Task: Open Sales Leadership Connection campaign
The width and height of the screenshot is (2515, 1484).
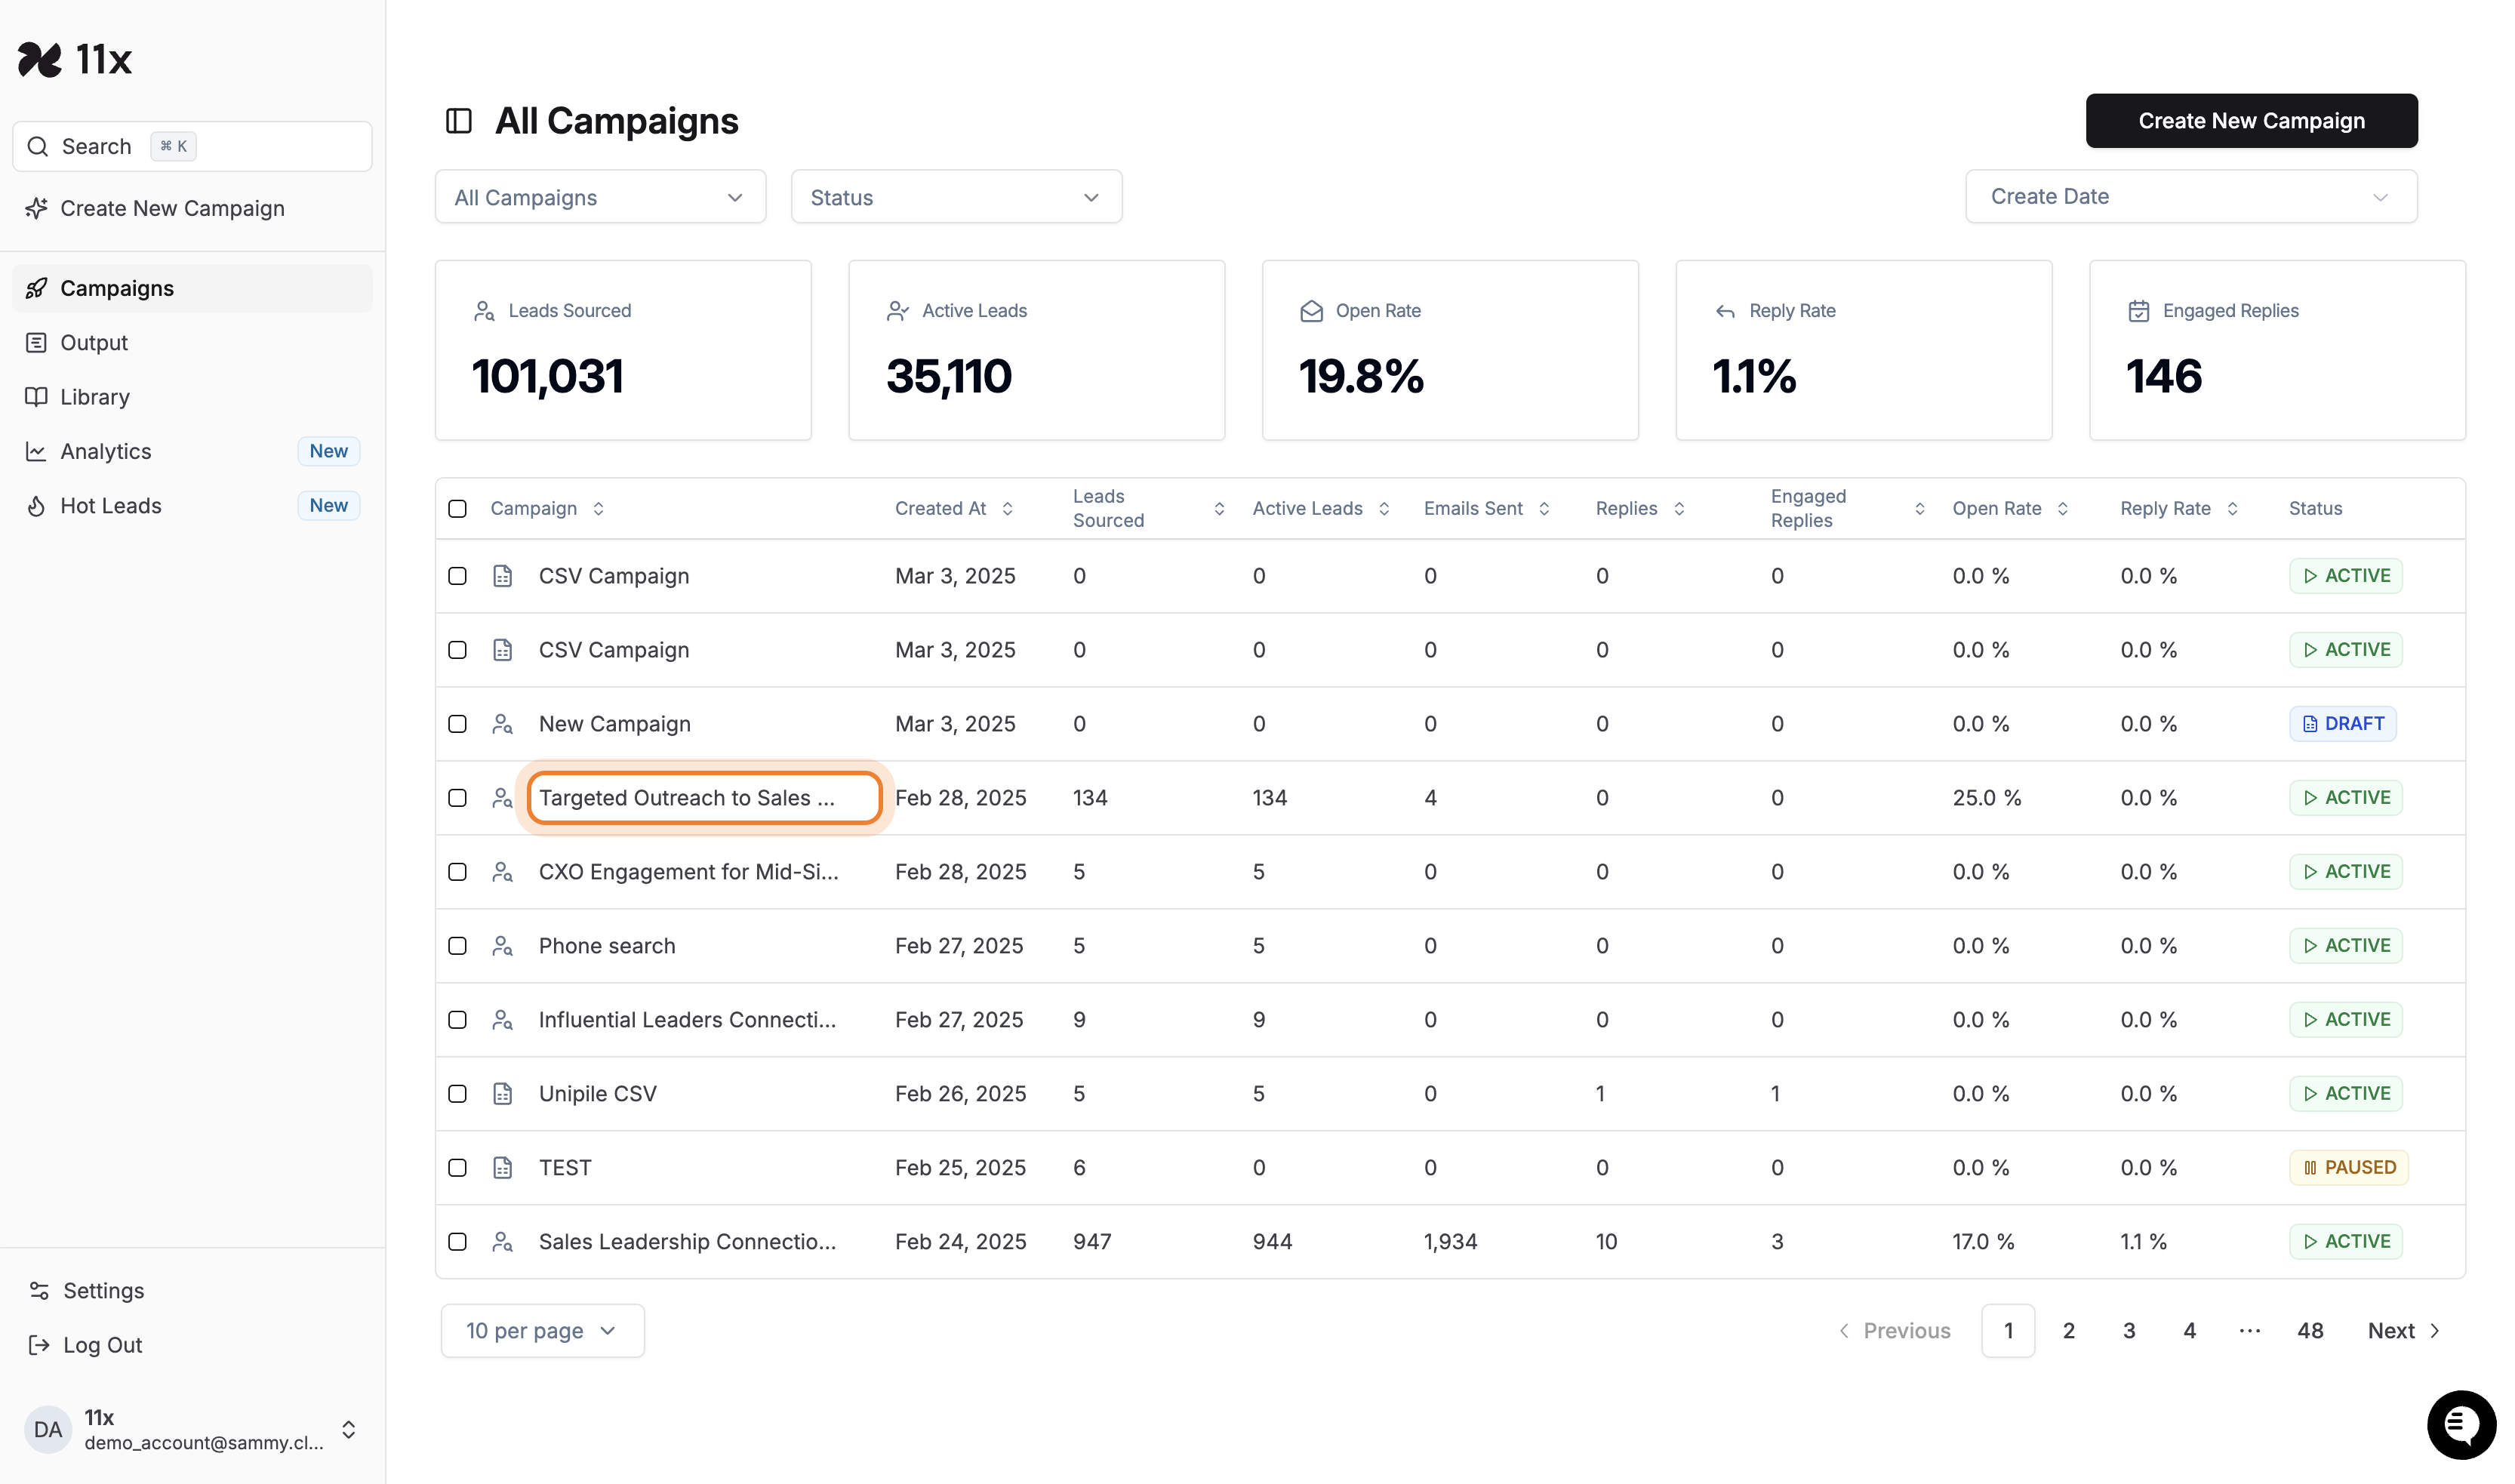Action: point(687,1242)
